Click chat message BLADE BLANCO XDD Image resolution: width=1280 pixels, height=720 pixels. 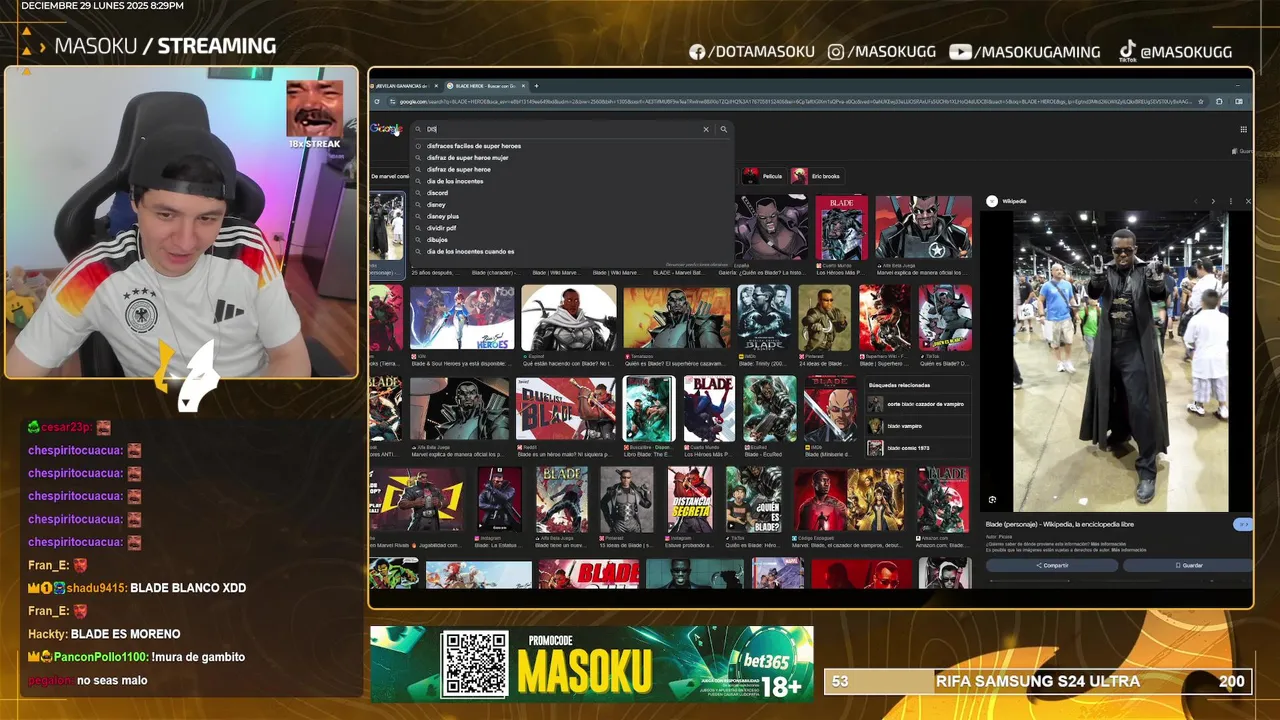pyautogui.click(x=188, y=588)
